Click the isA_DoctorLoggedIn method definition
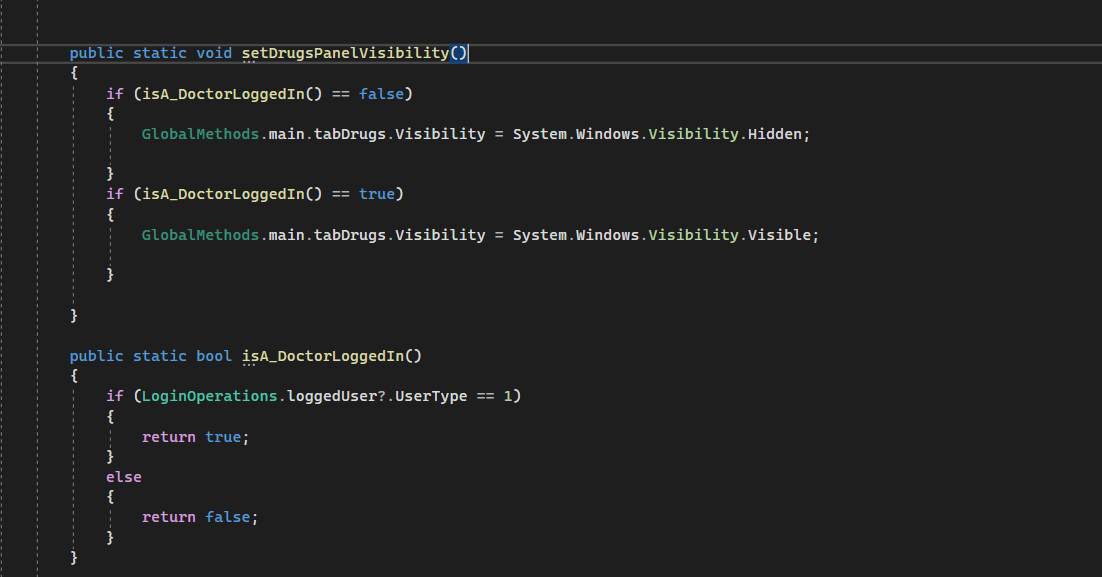 [x=320, y=355]
